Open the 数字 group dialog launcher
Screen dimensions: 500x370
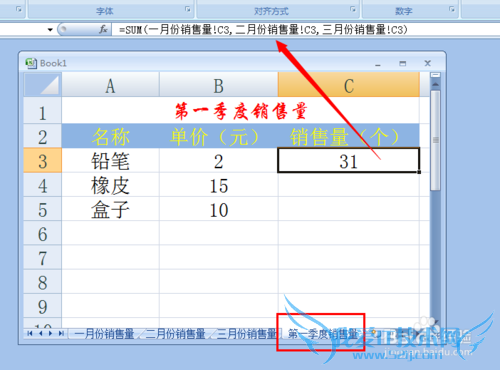click(452, 9)
